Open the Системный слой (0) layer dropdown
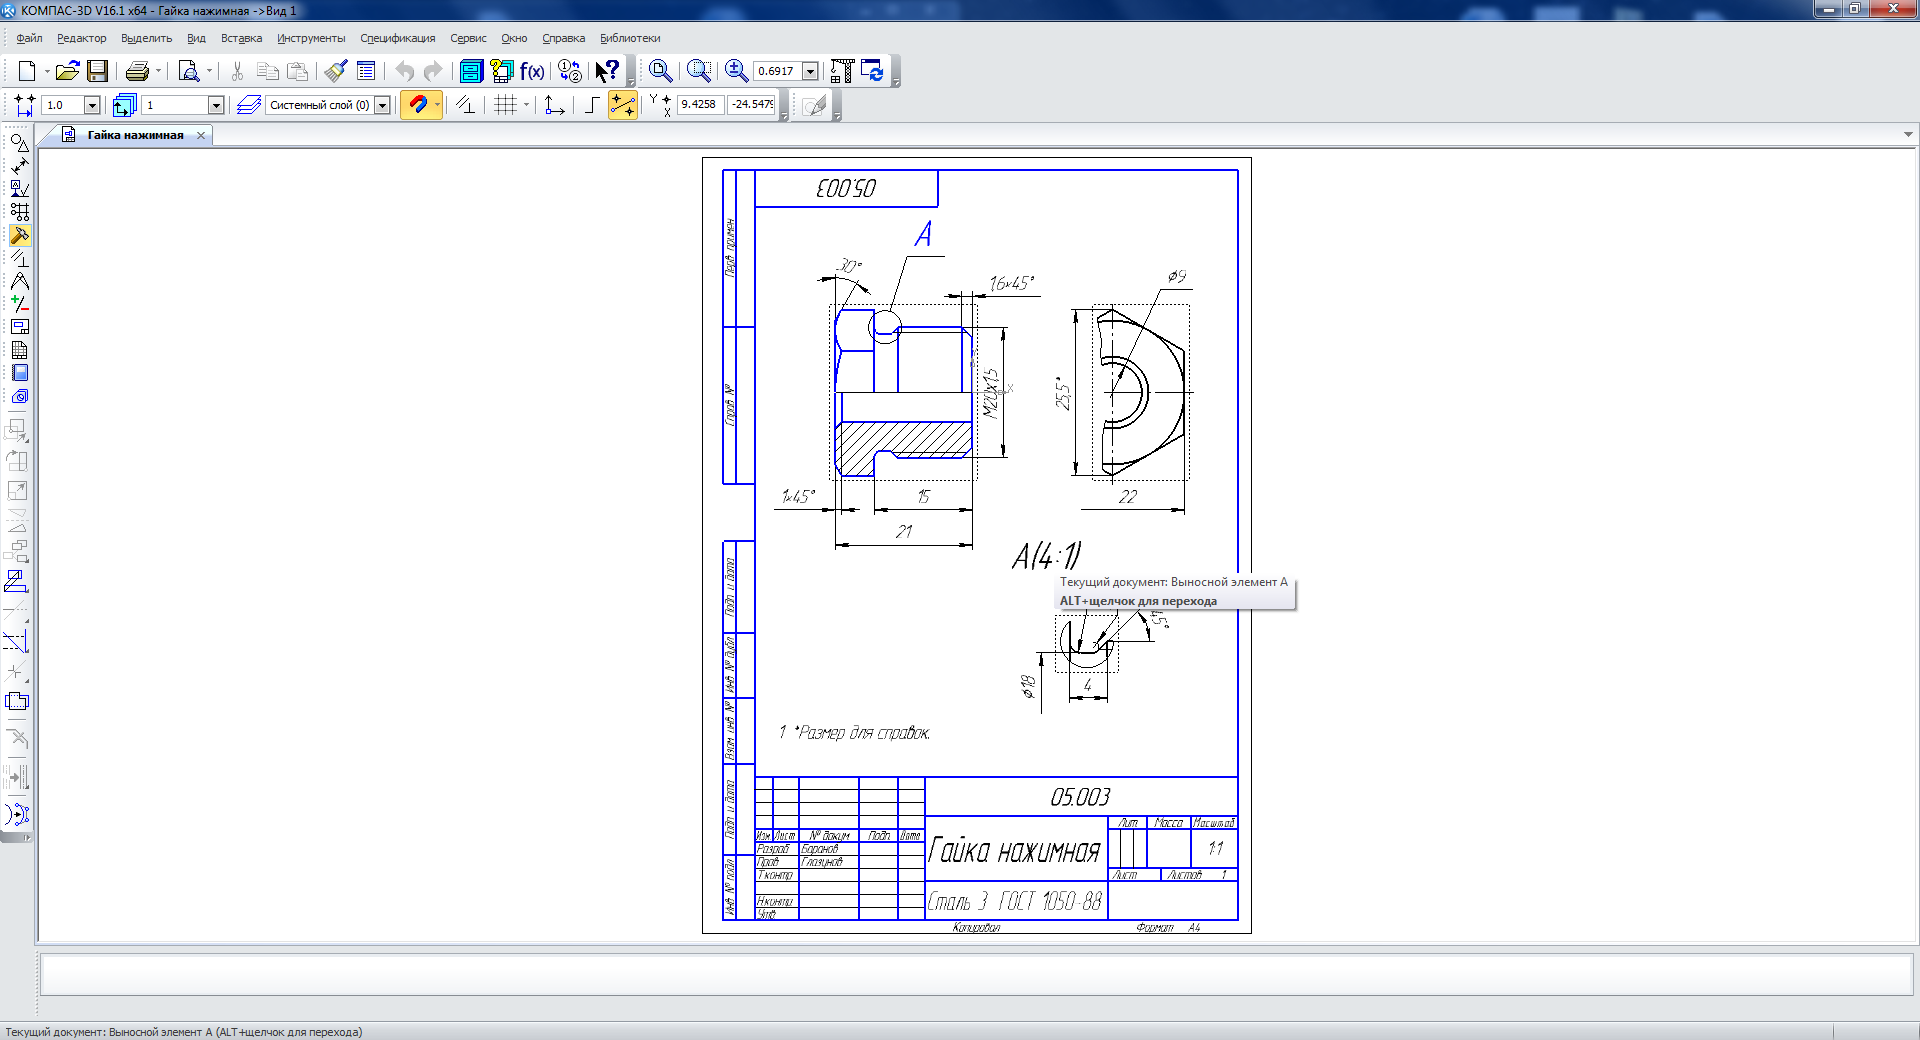The image size is (1920, 1040). tap(382, 105)
